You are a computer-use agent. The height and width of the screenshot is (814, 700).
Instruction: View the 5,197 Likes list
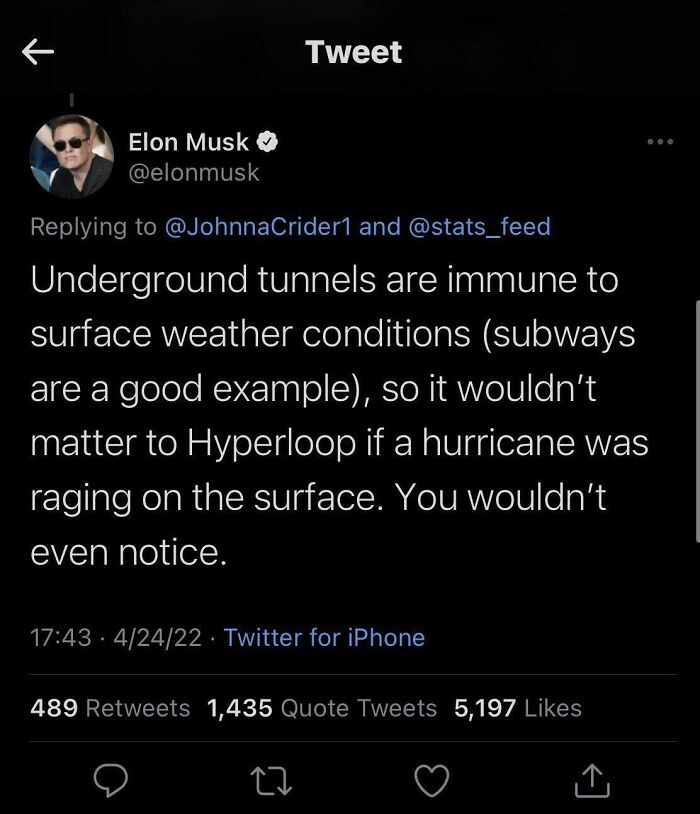517,708
